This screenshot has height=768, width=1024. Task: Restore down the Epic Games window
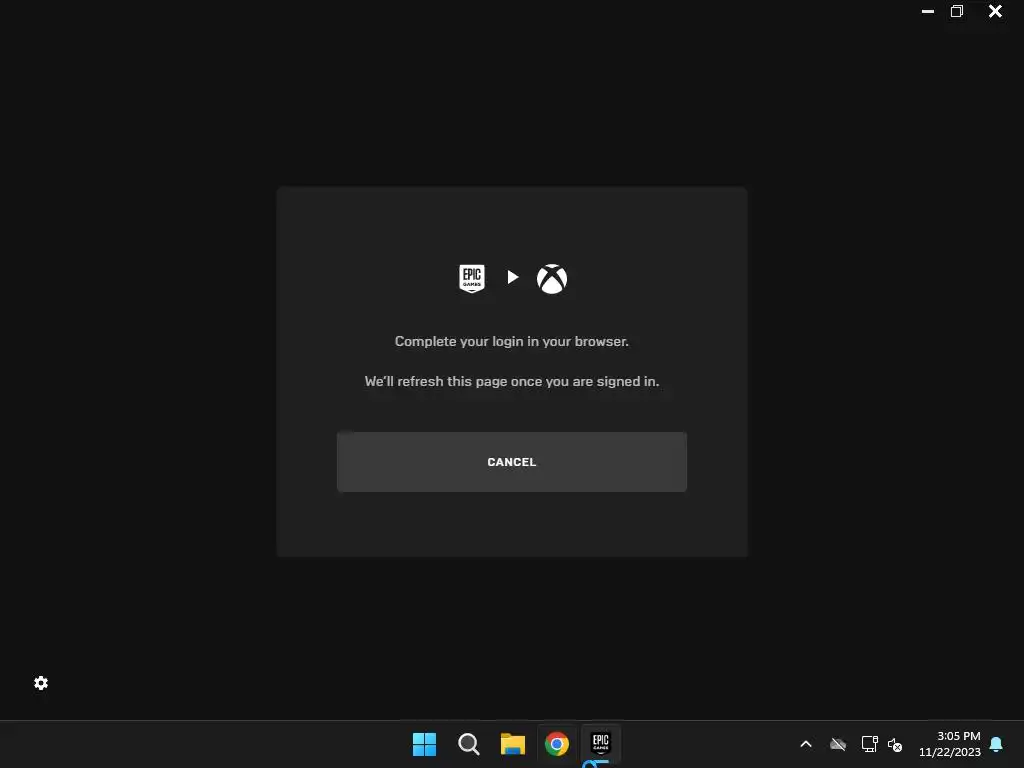[957, 11]
